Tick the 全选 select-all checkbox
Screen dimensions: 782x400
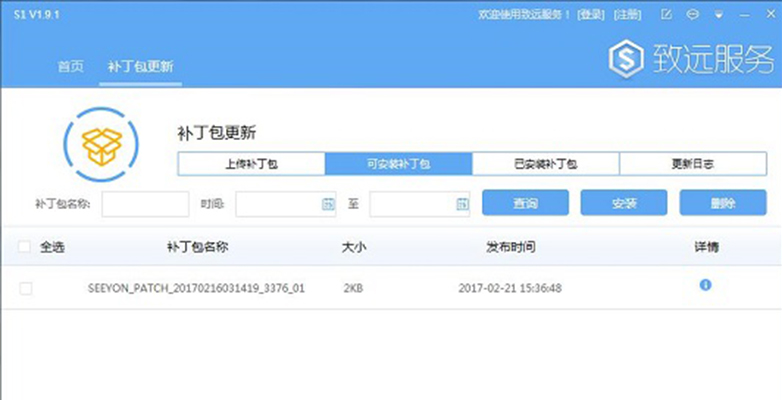[x=24, y=246]
